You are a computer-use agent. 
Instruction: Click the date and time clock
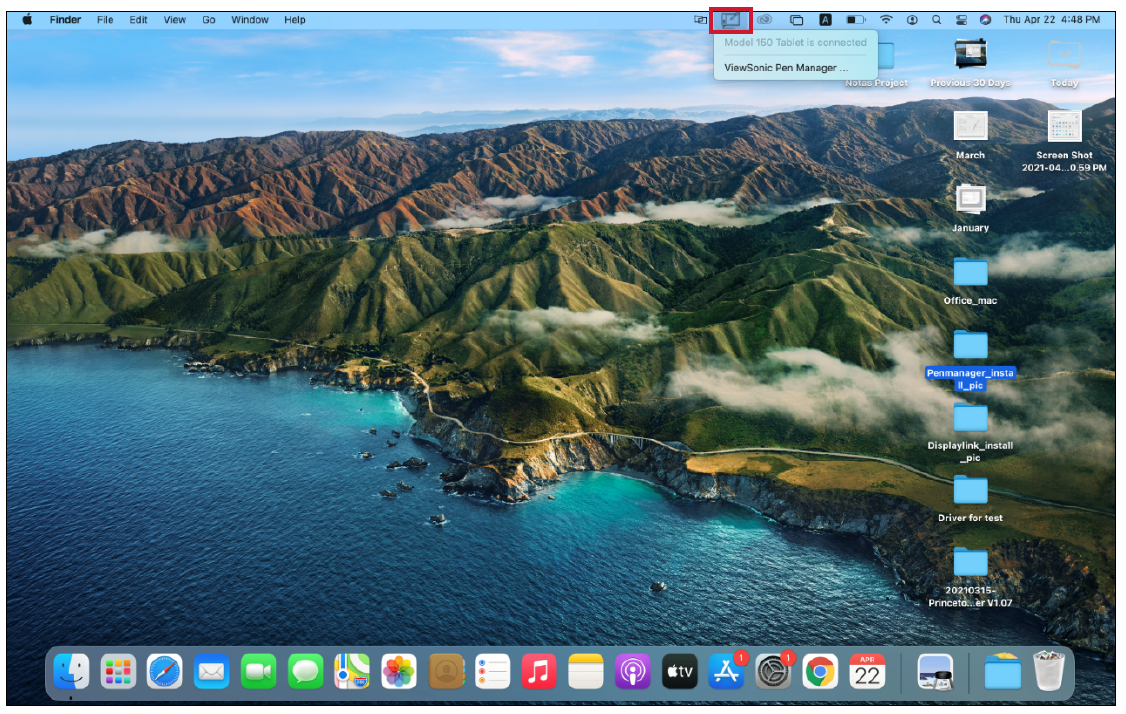pyautogui.click(x=1053, y=20)
